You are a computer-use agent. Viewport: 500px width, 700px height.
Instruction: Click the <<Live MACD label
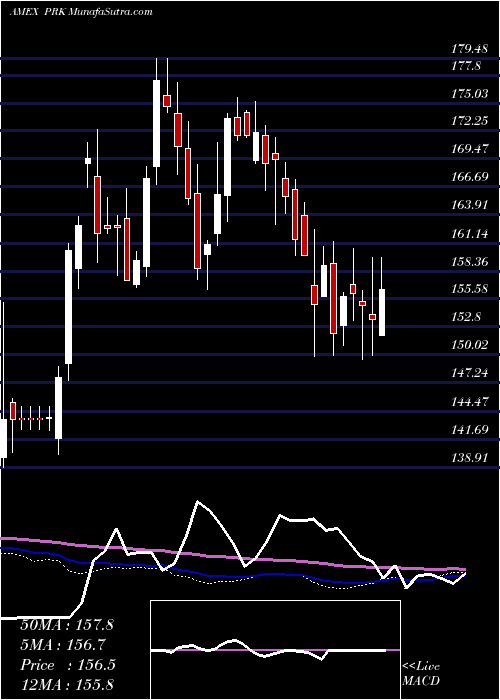[x=421, y=673]
